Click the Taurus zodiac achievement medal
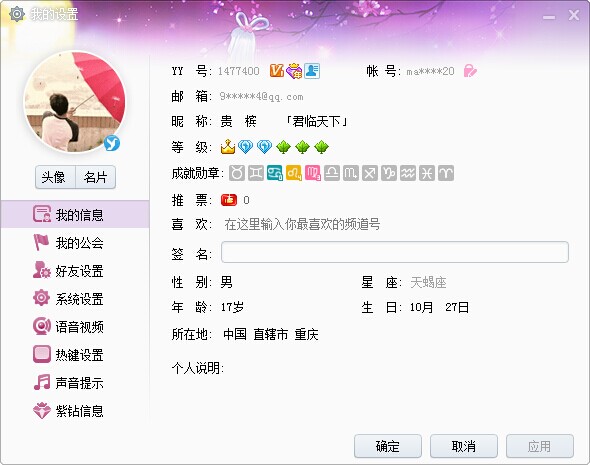The height and width of the screenshot is (465, 590). click(237, 173)
